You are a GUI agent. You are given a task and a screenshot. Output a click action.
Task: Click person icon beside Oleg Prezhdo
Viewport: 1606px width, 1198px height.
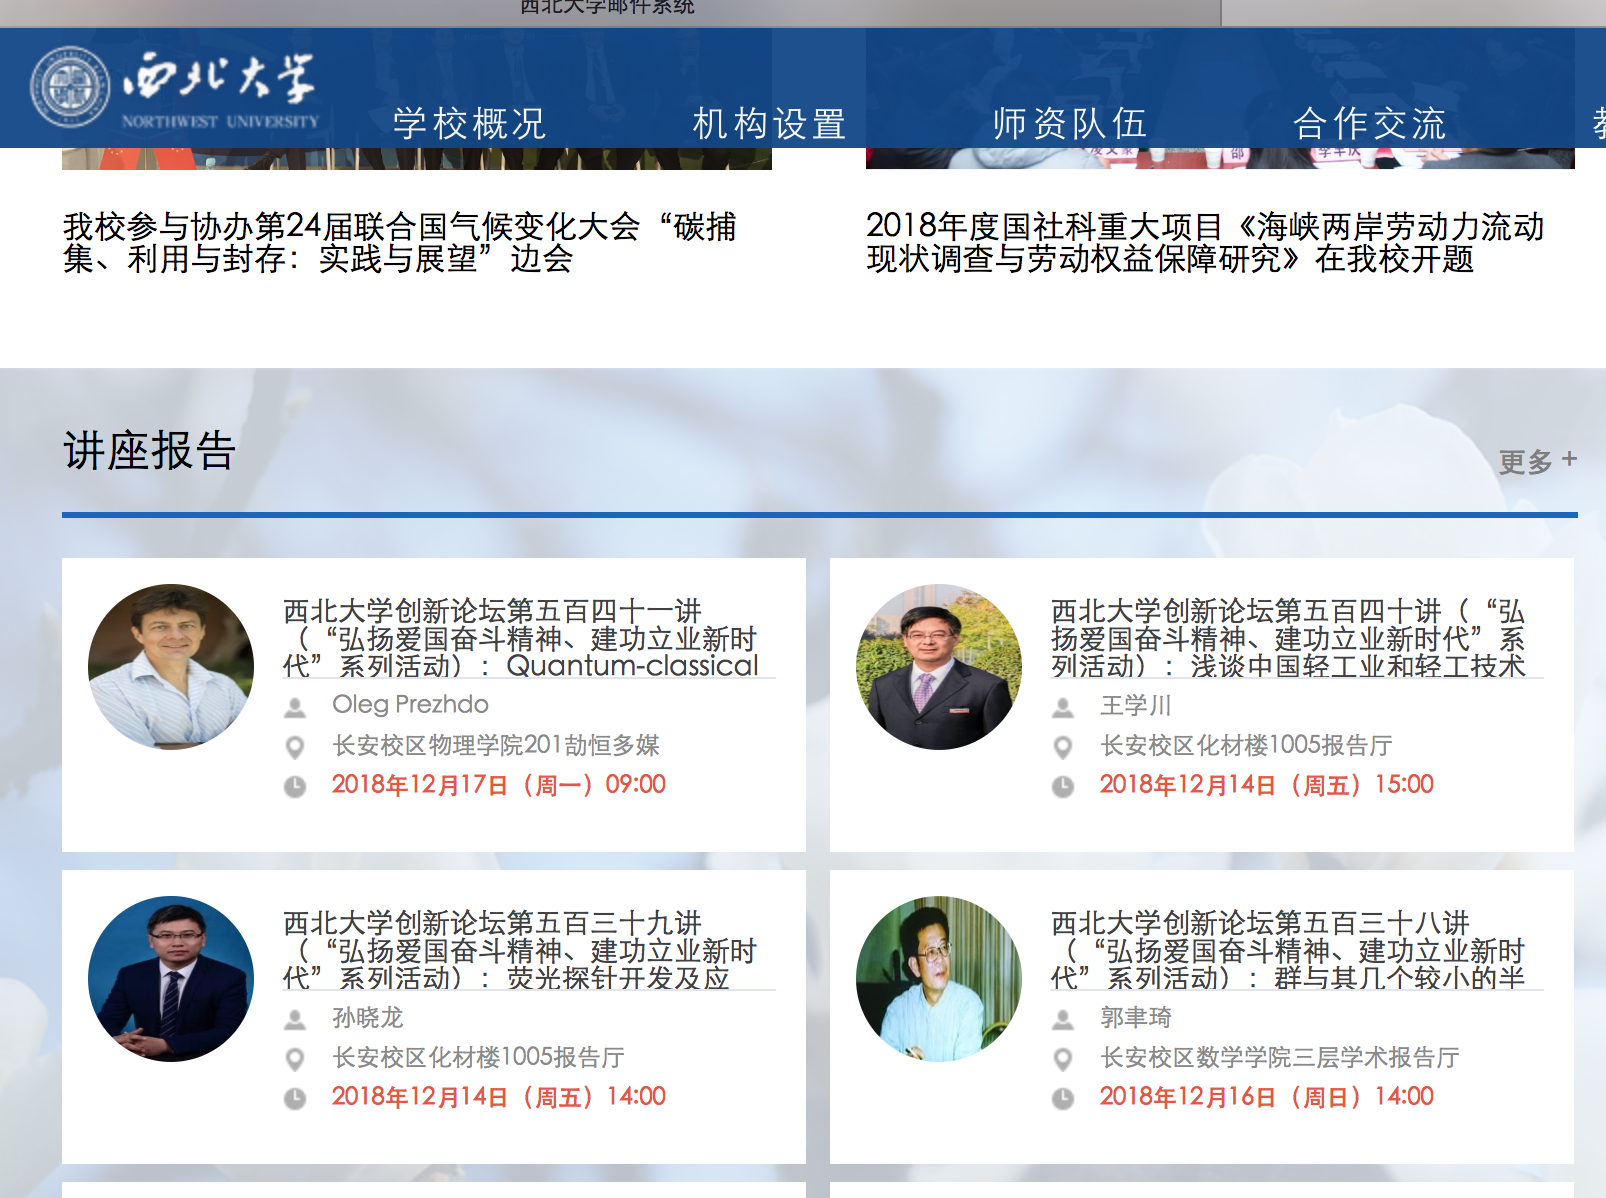click(295, 707)
